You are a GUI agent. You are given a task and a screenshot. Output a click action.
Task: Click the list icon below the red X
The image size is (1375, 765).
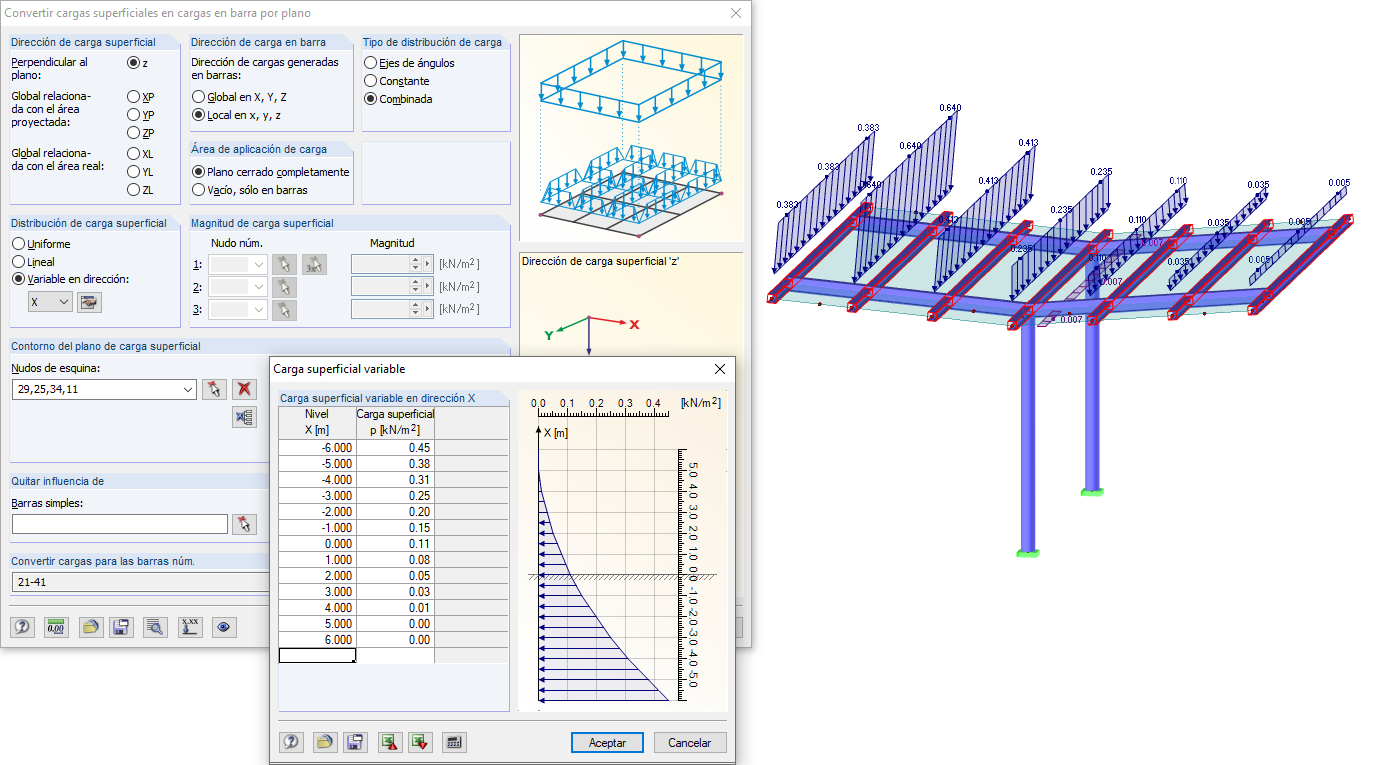coord(243,417)
